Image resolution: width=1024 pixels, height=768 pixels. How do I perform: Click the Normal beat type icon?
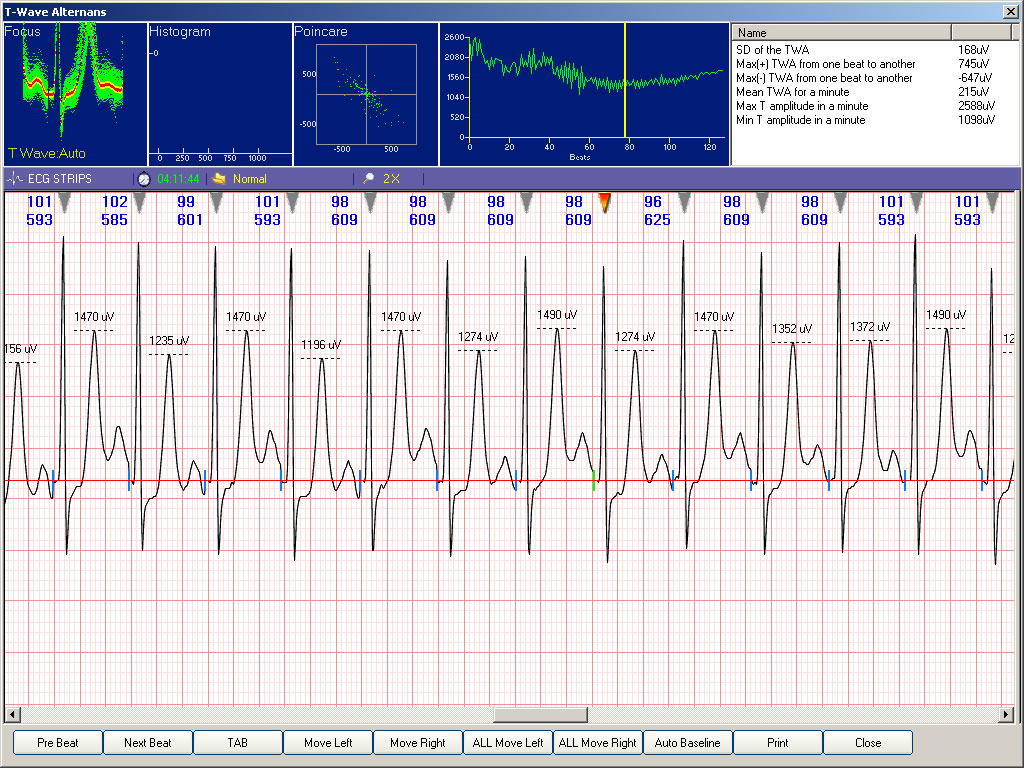tap(219, 179)
